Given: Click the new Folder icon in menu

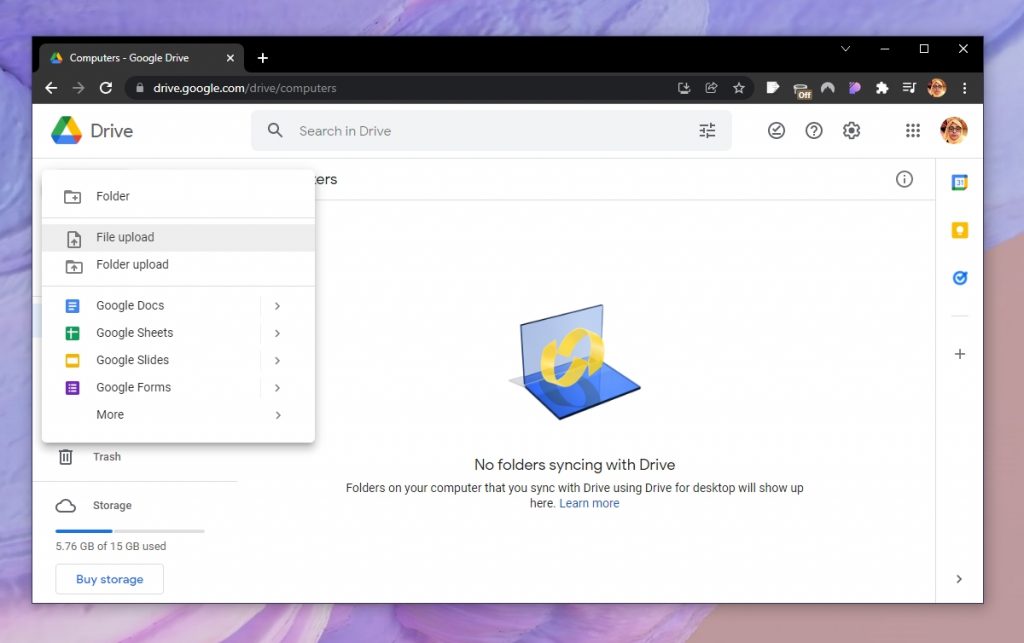Looking at the screenshot, I should coord(72,196).
